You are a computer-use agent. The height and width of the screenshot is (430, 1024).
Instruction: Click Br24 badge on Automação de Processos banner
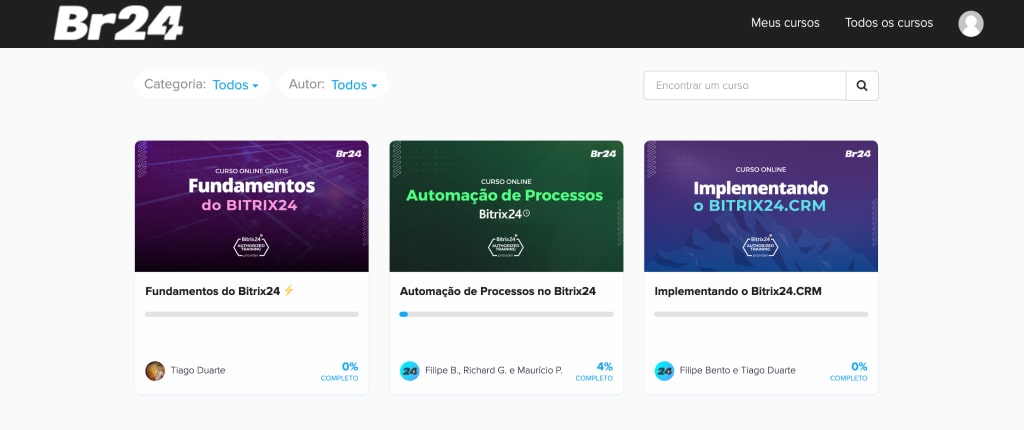pyautogui.click(x=603, y=154)
